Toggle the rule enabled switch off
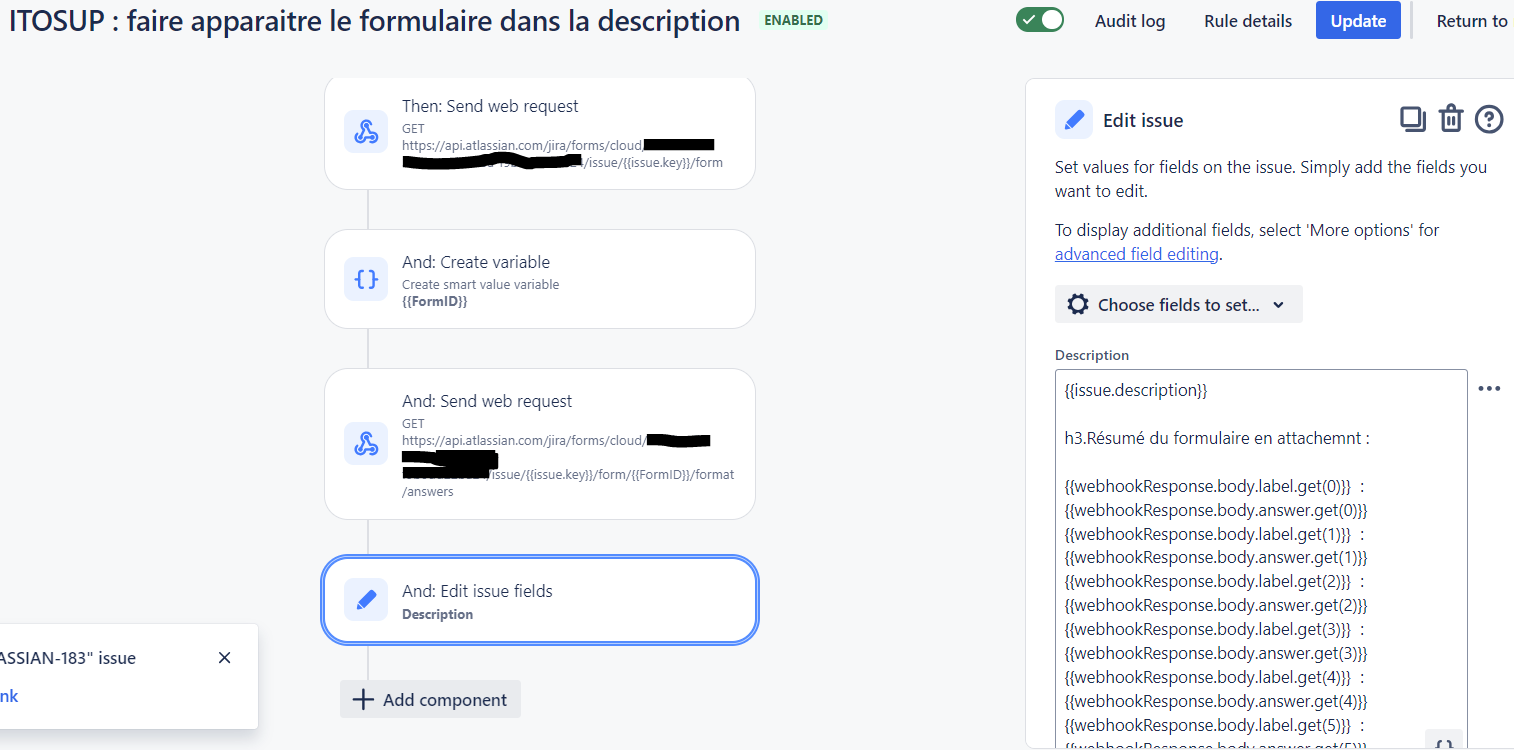 click(x=1040, y=20)
